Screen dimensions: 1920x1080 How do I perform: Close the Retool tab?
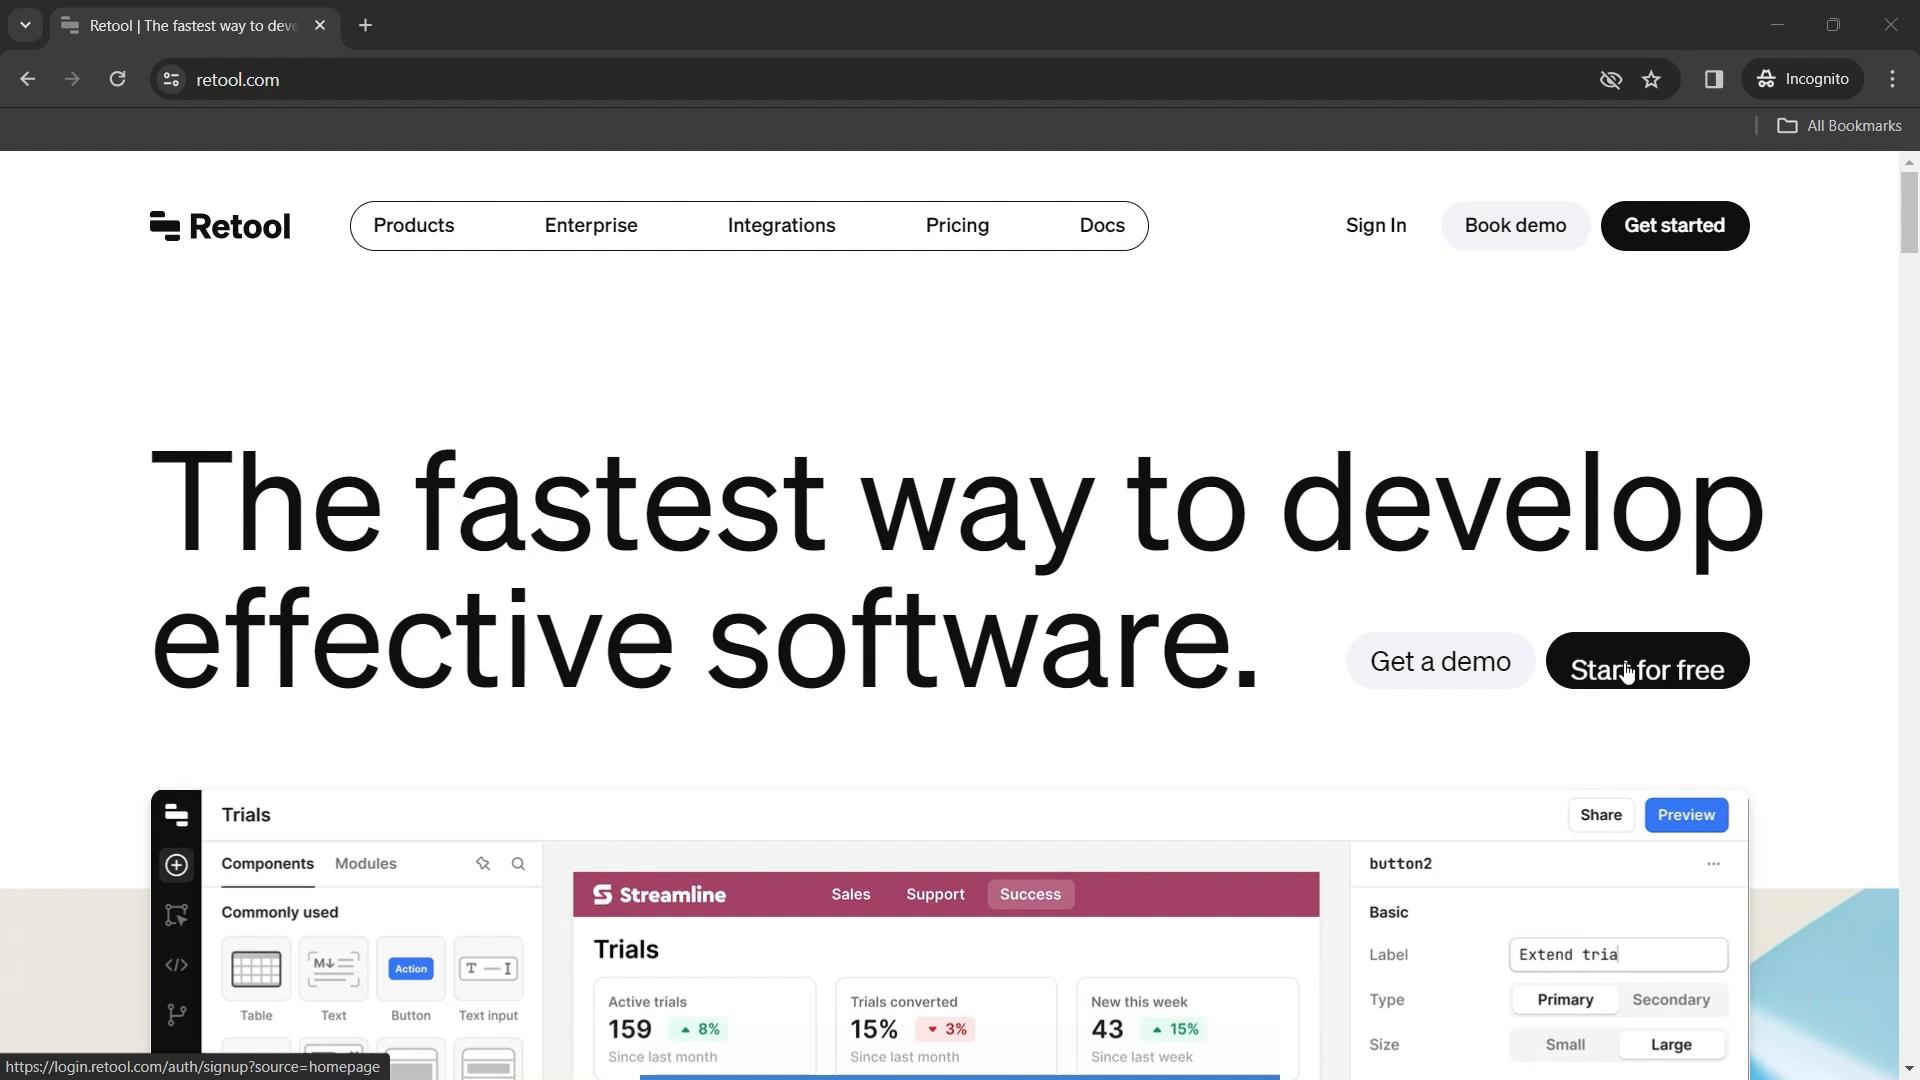pos(320,25)
